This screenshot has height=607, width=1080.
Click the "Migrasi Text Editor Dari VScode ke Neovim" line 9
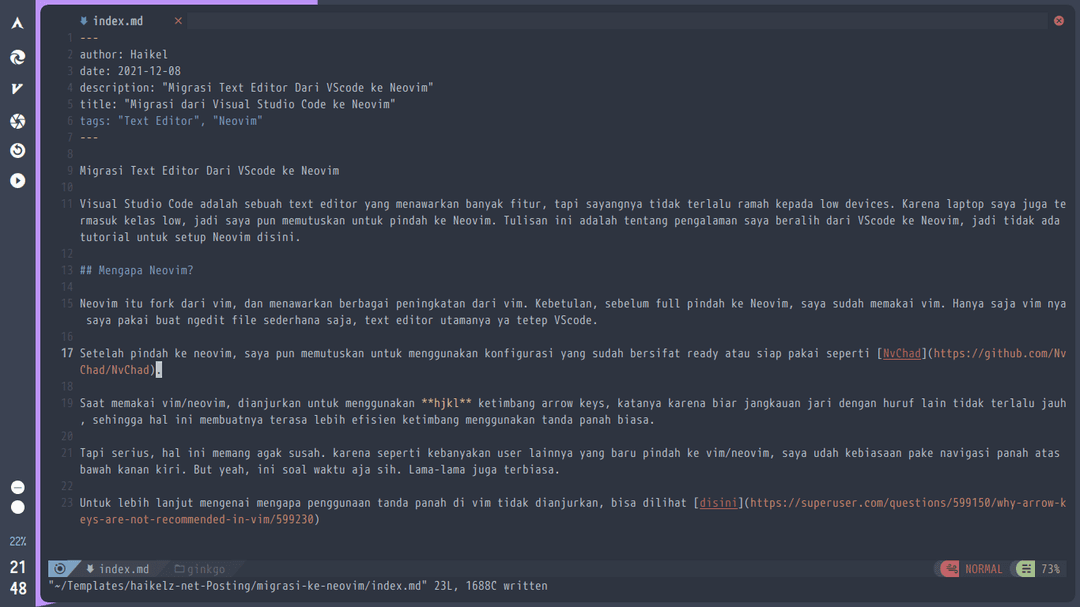pyautogui.click(x=209, y=171)
